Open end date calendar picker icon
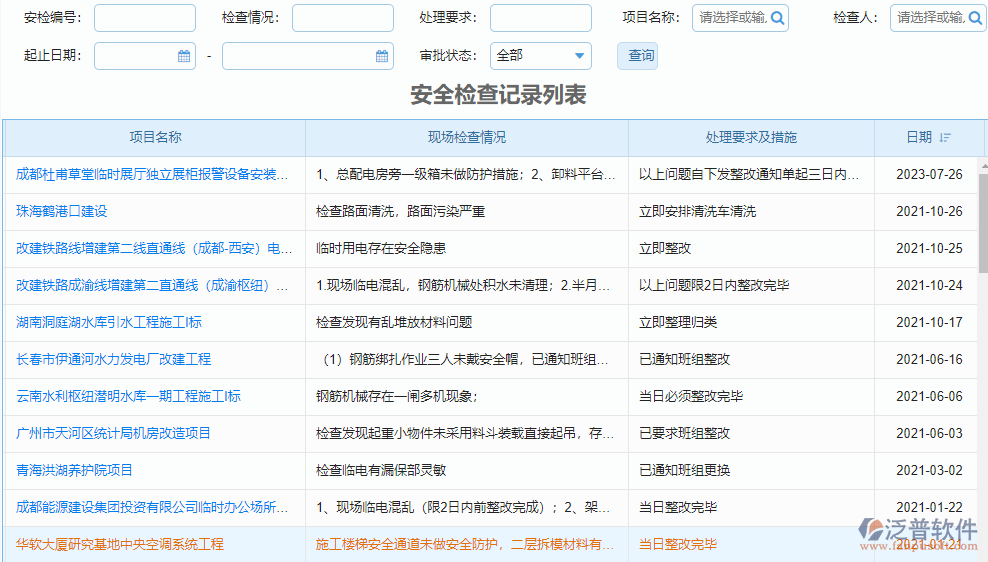Screen dimensions: 988x562 click(x=382, y=56)
